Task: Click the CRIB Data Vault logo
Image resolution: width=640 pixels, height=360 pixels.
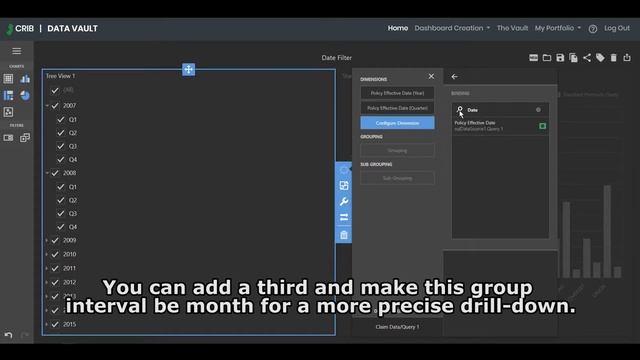Action: [x=52, y=29]
